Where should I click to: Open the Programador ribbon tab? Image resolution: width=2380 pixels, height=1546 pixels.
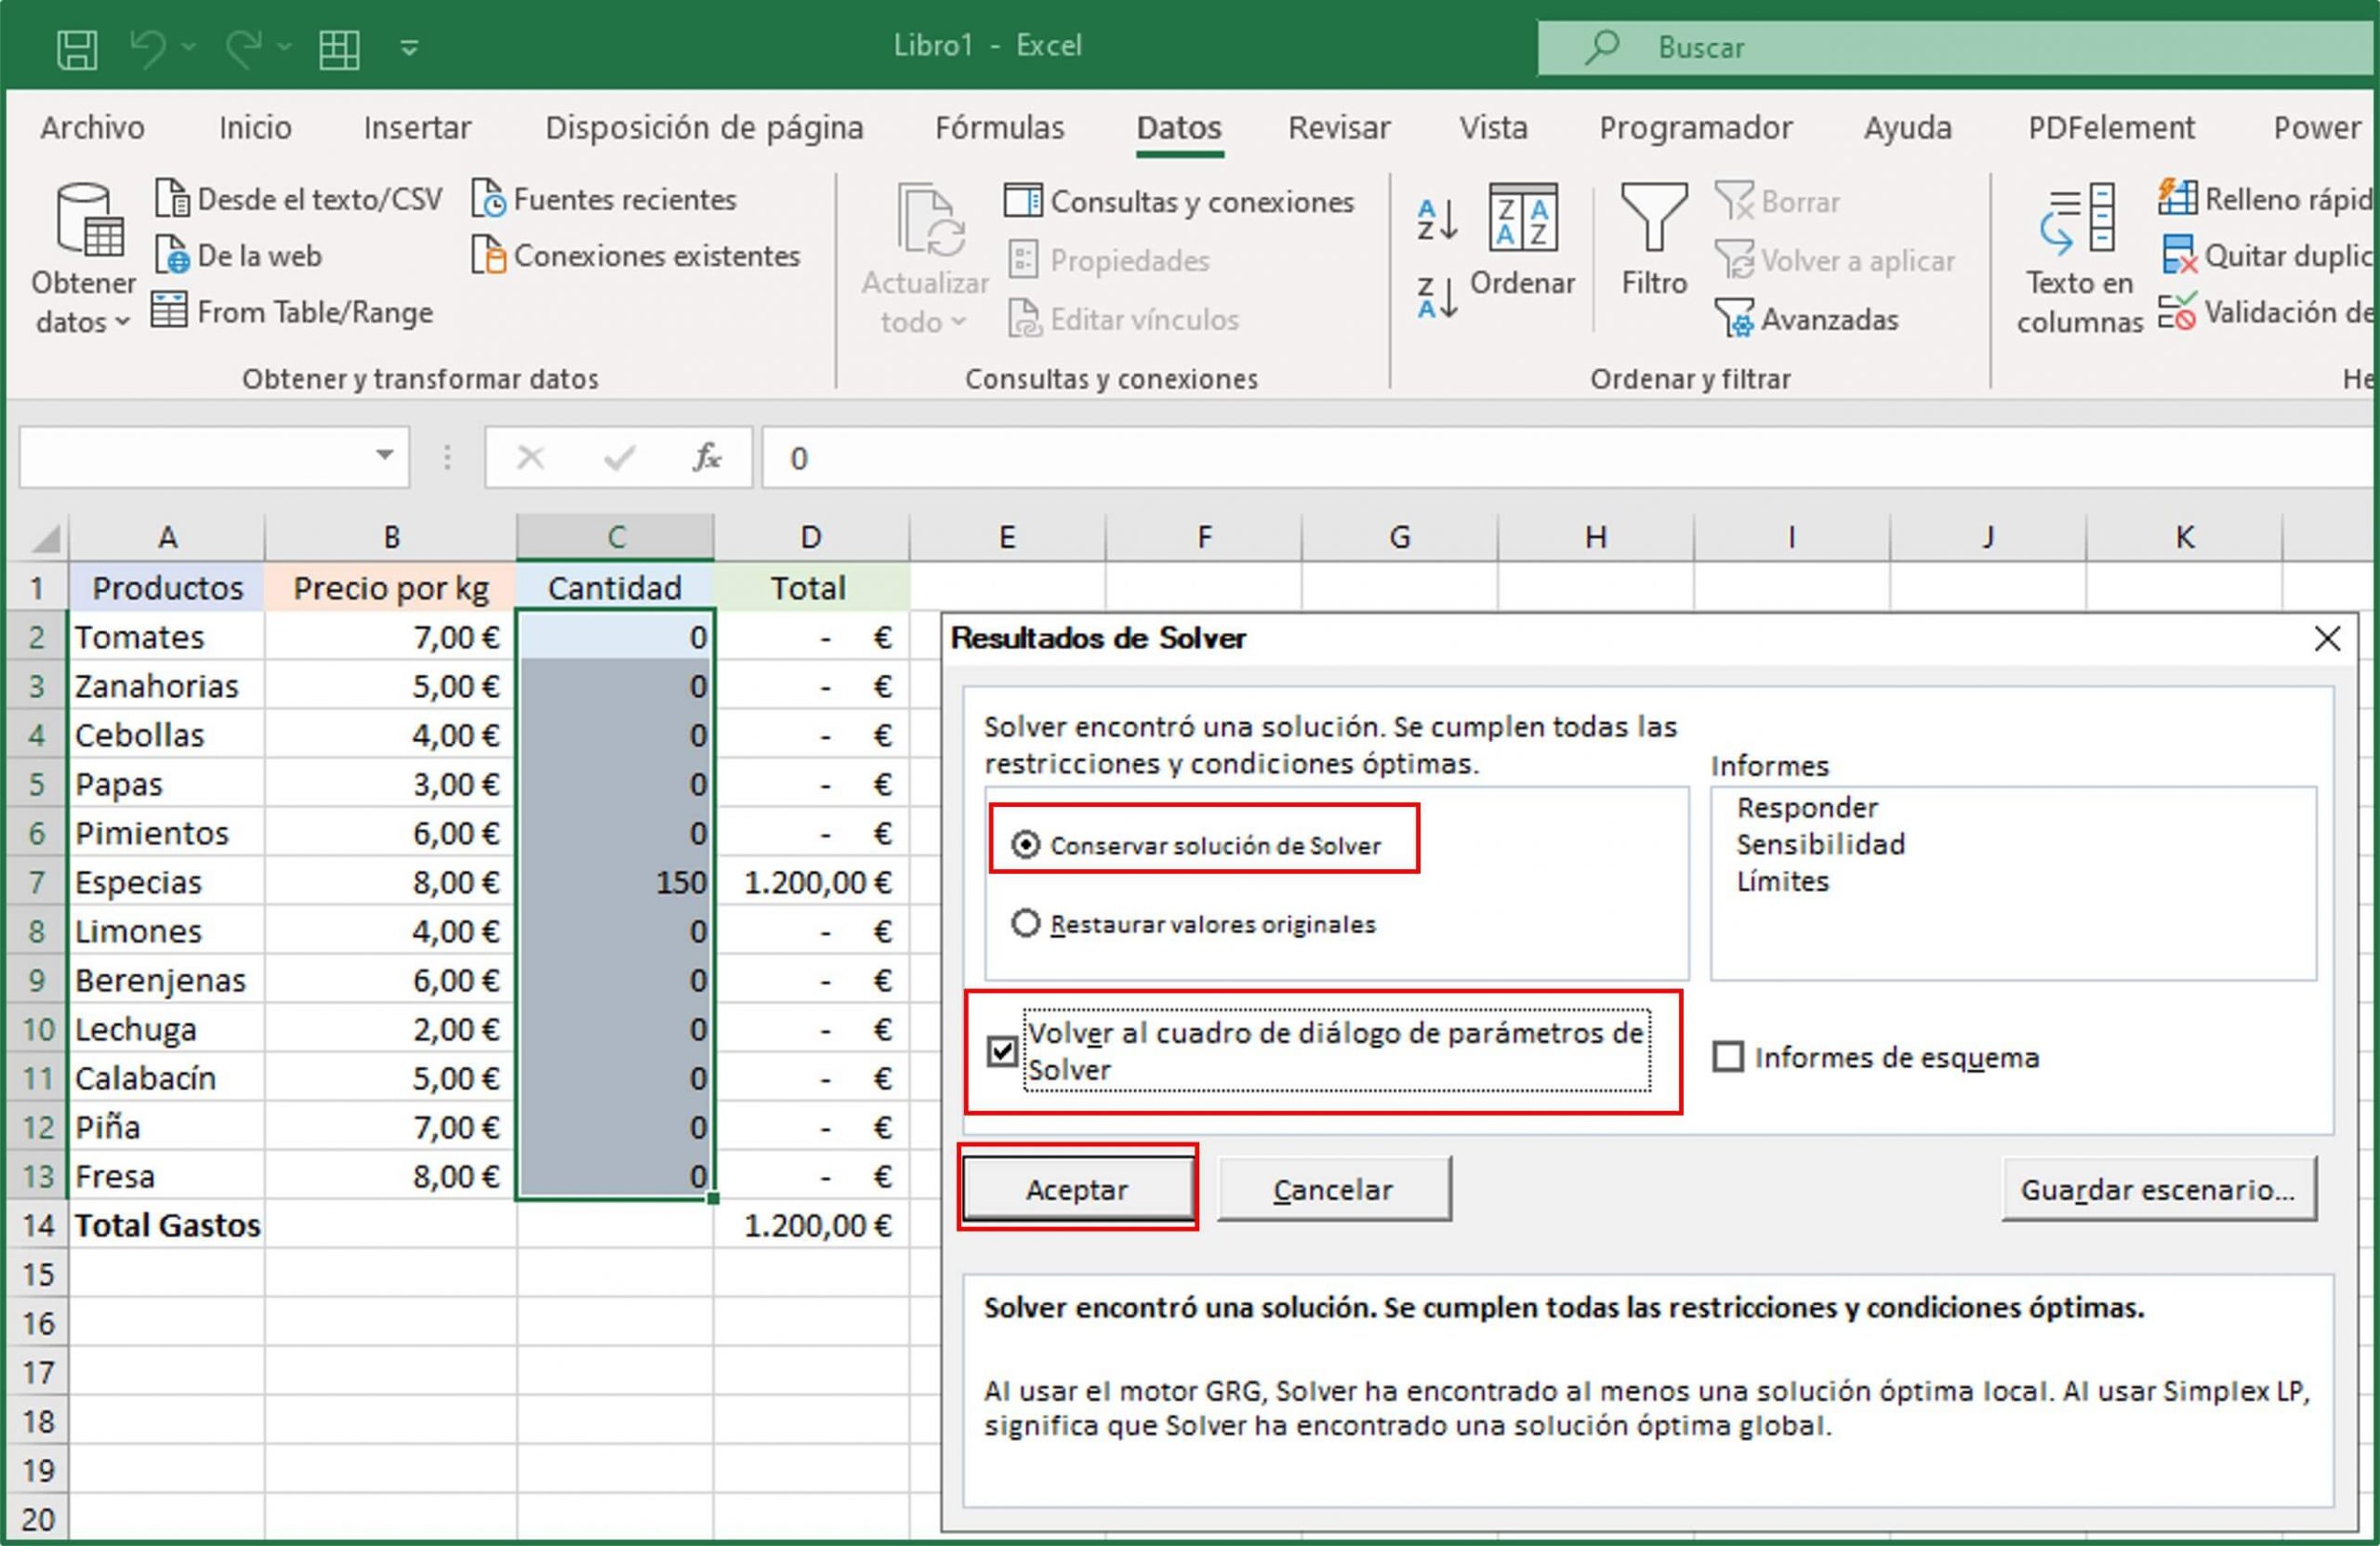click(x=1695, y=128)
